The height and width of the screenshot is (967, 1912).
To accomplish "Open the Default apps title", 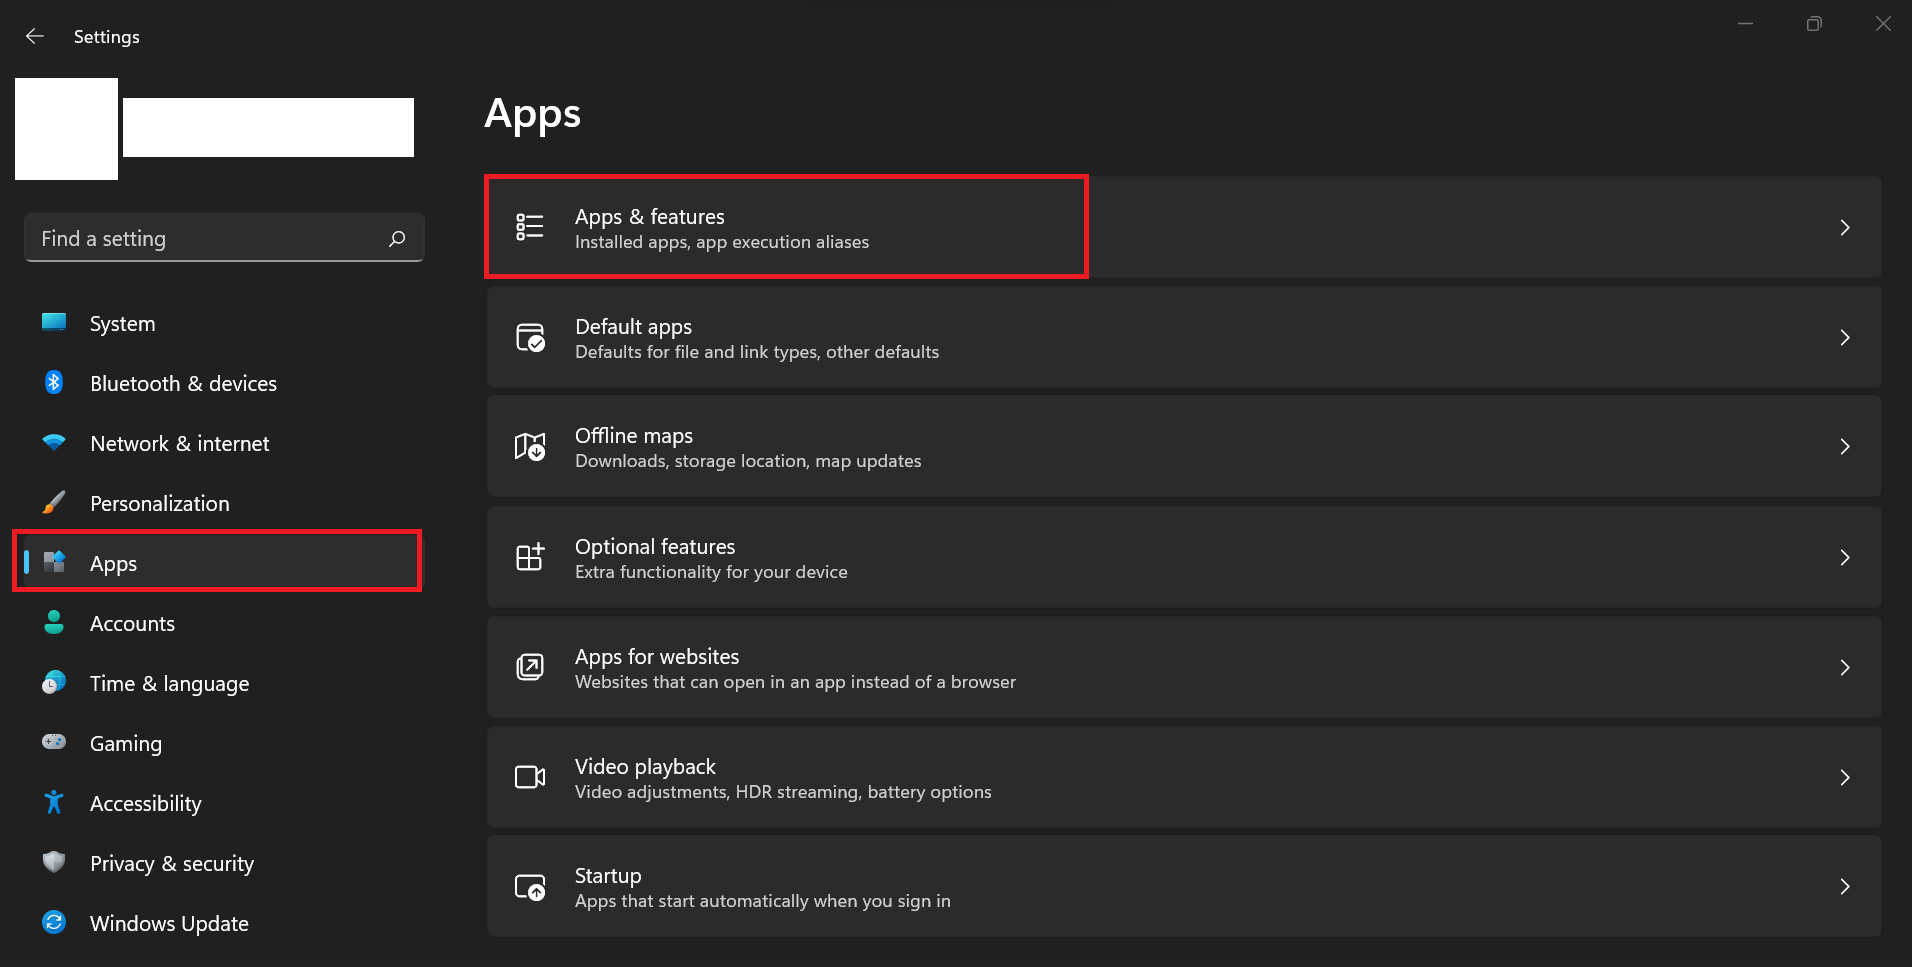I will (x=634, y=327).
